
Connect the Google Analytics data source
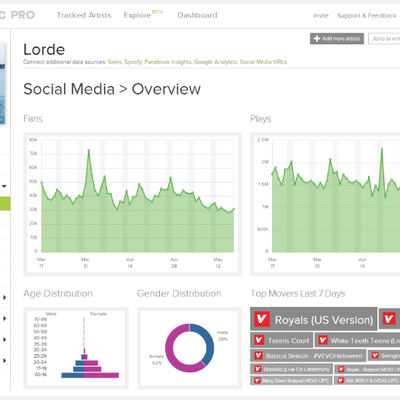point(215,62)
